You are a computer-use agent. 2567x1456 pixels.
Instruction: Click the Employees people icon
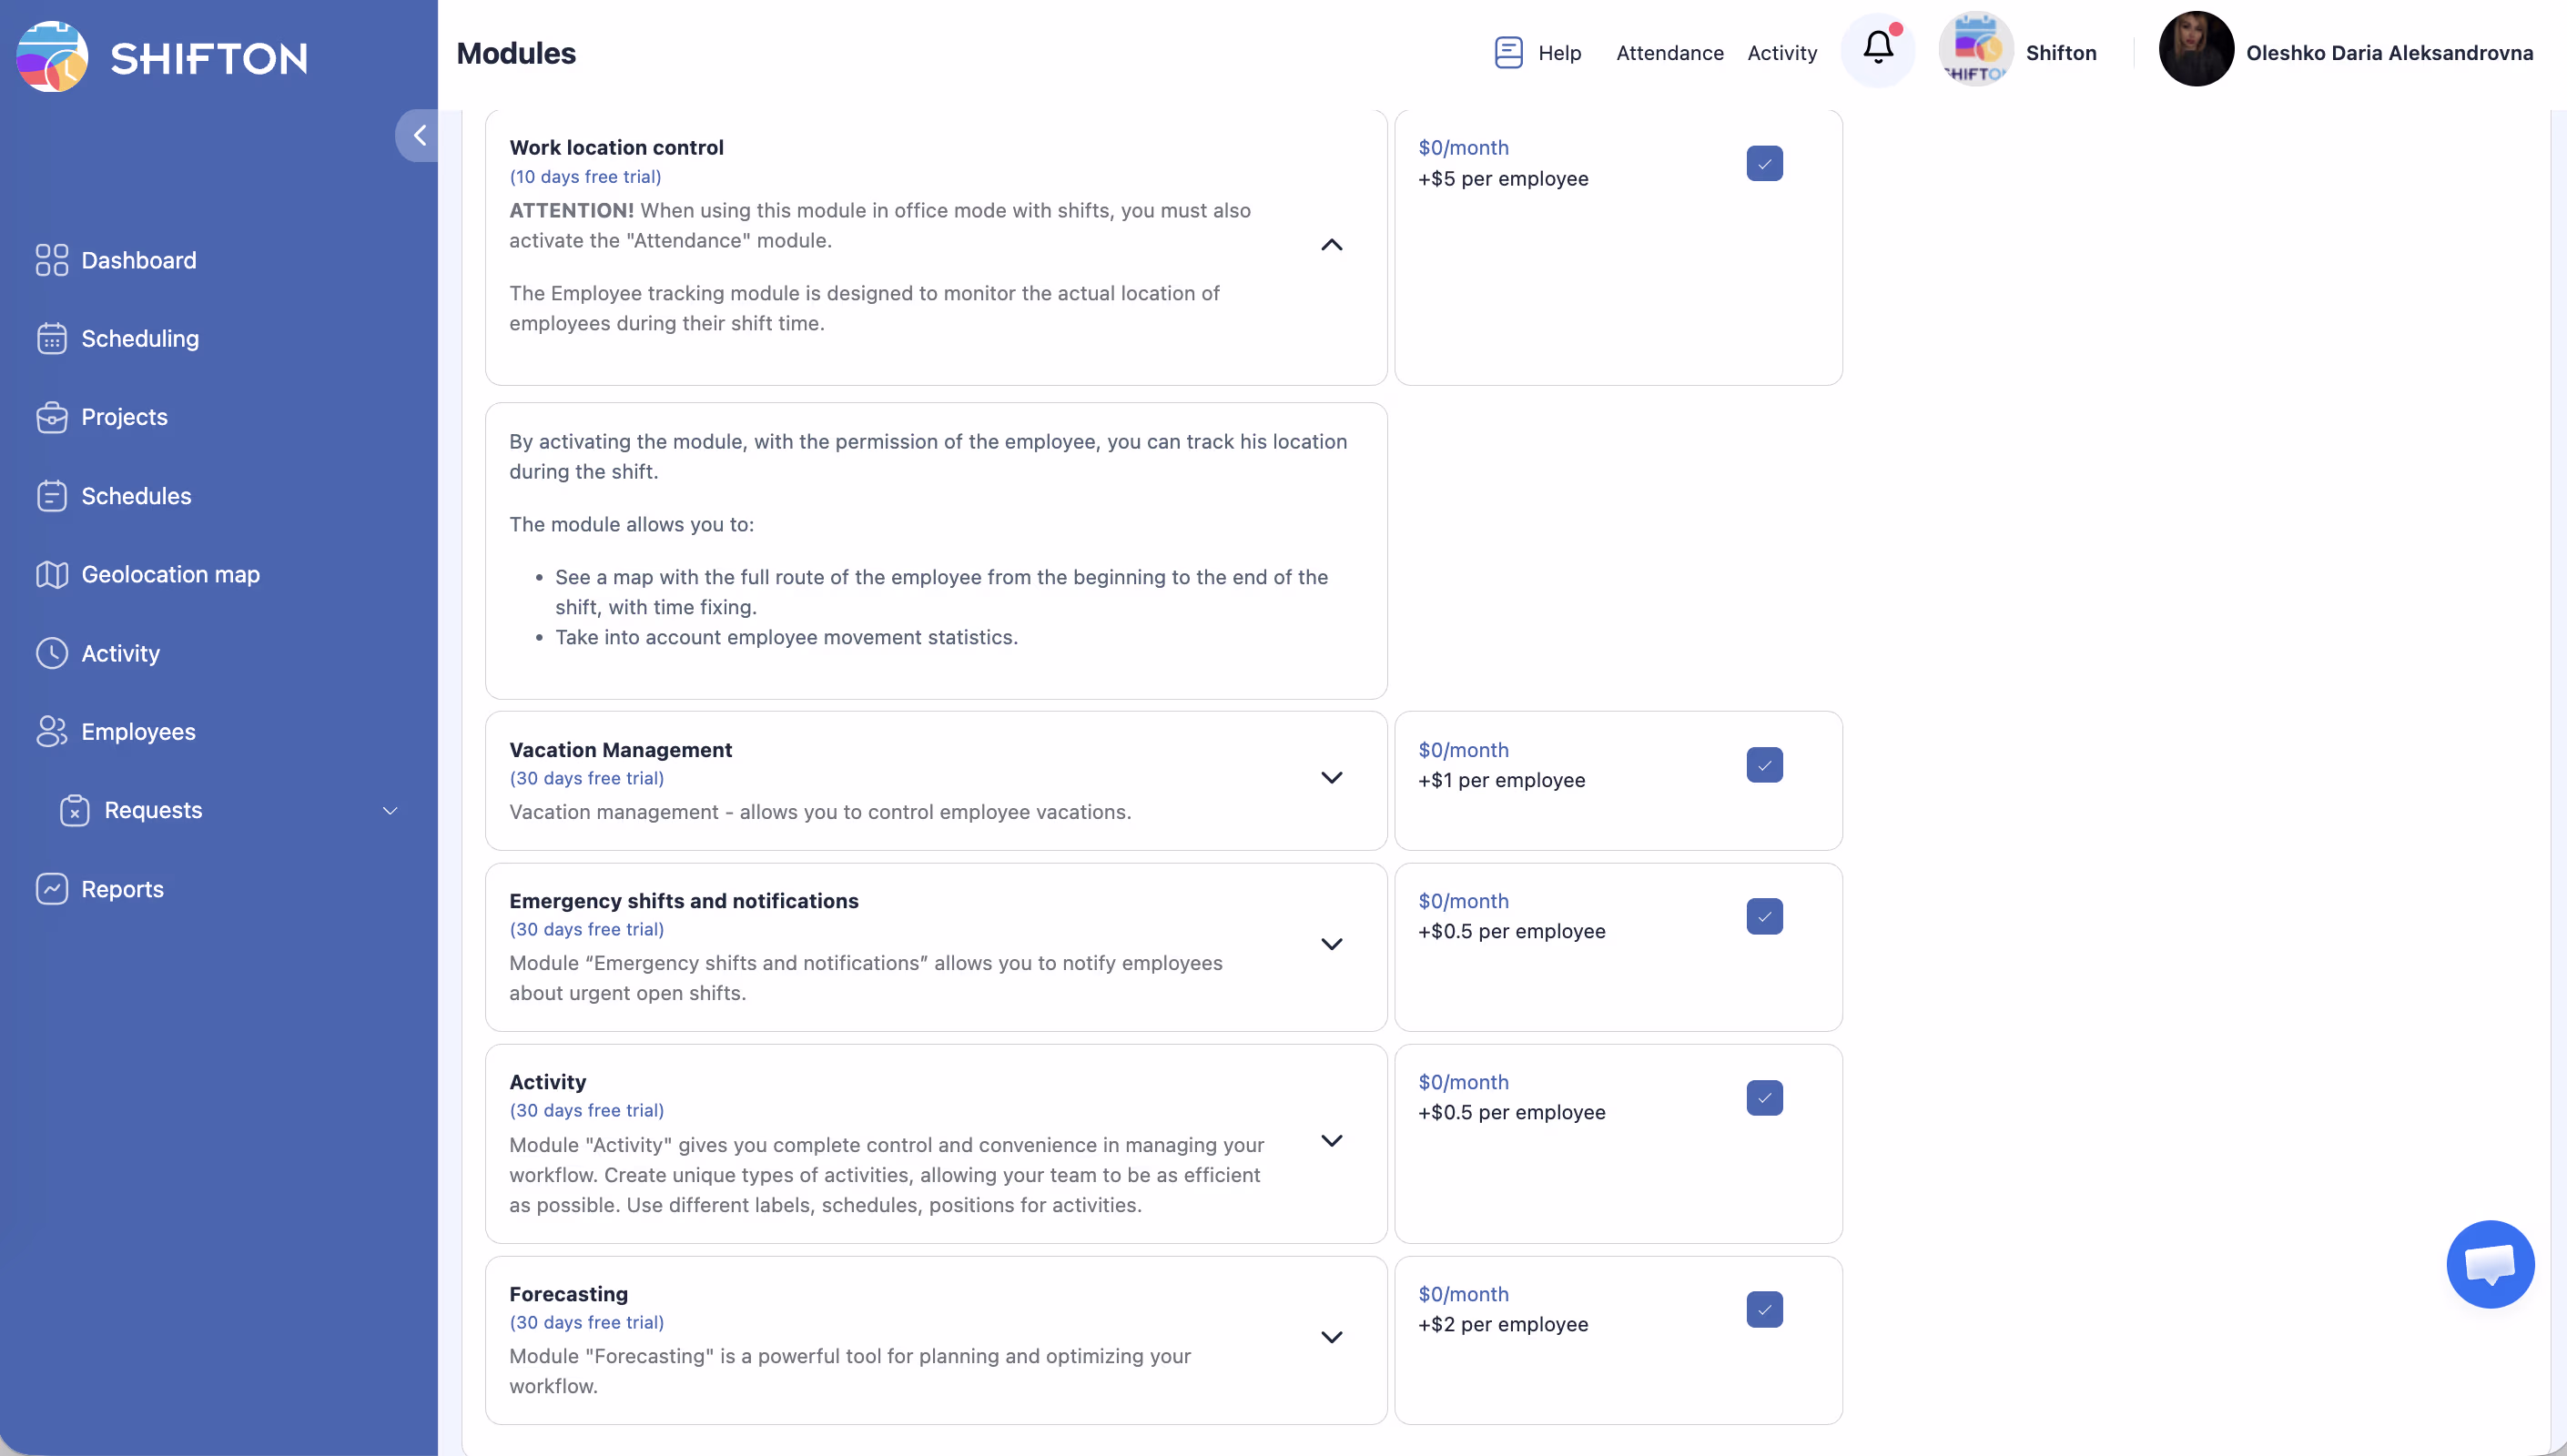pyautogui.click(x=51, y=731)
